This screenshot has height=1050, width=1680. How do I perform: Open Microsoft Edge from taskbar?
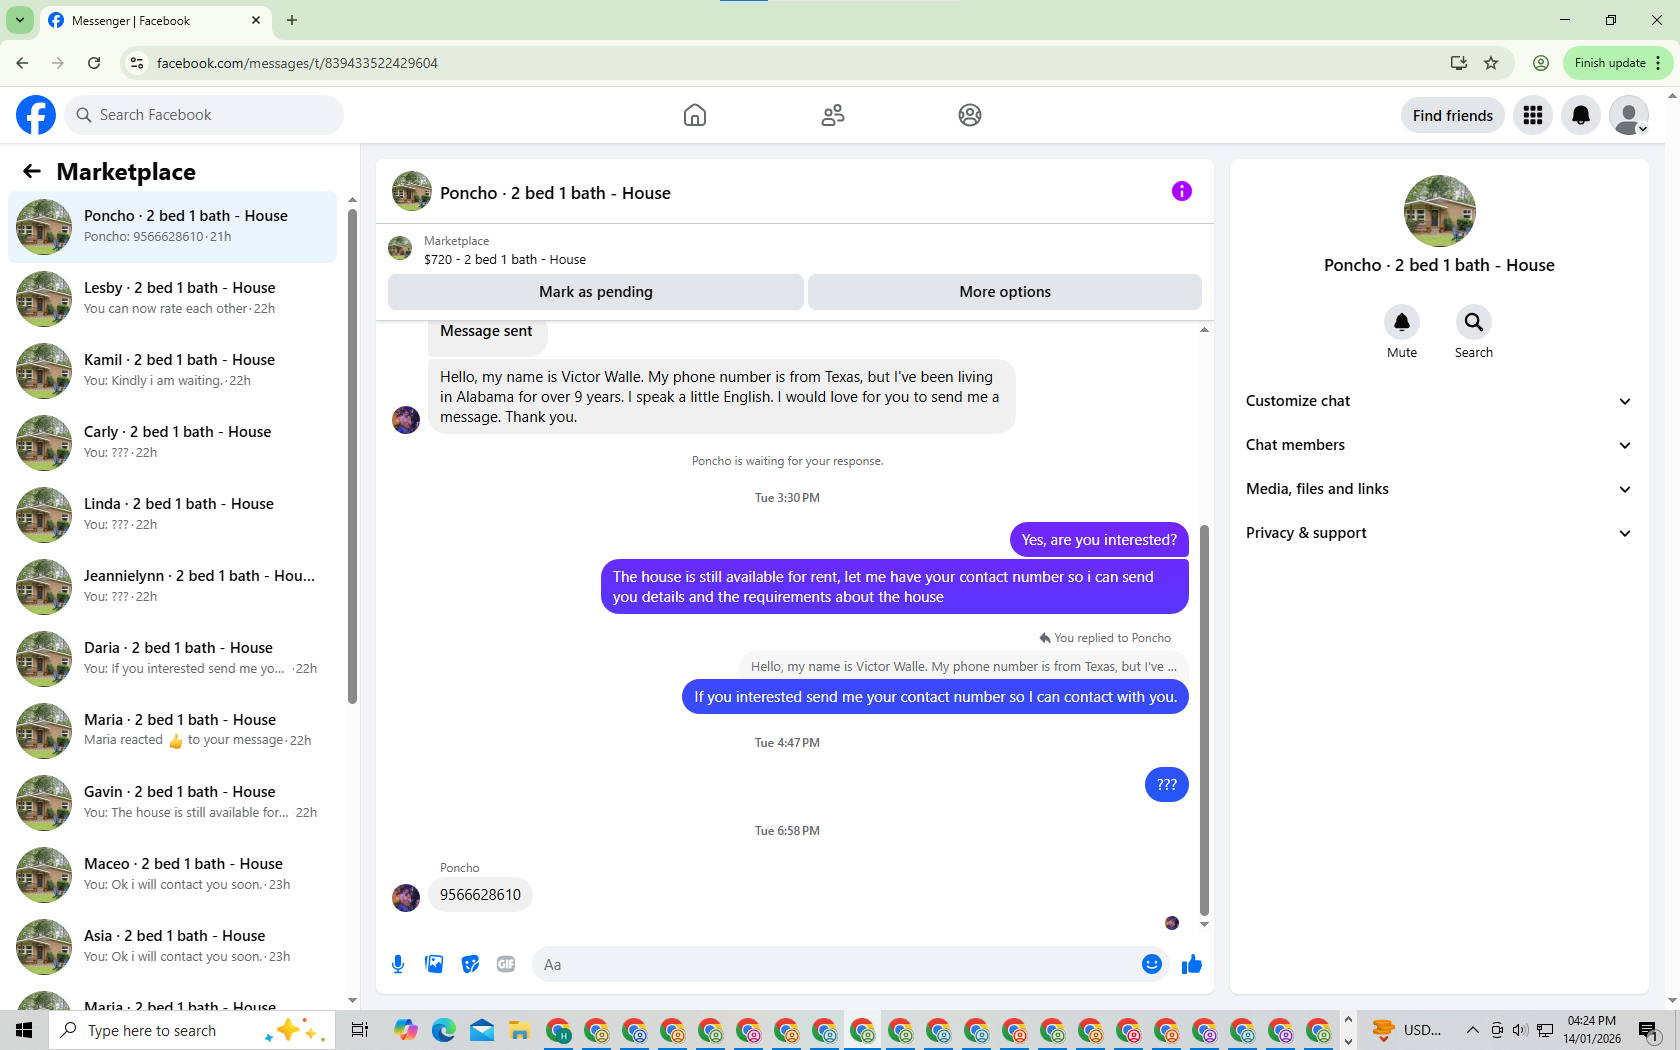pos(444,1030)
